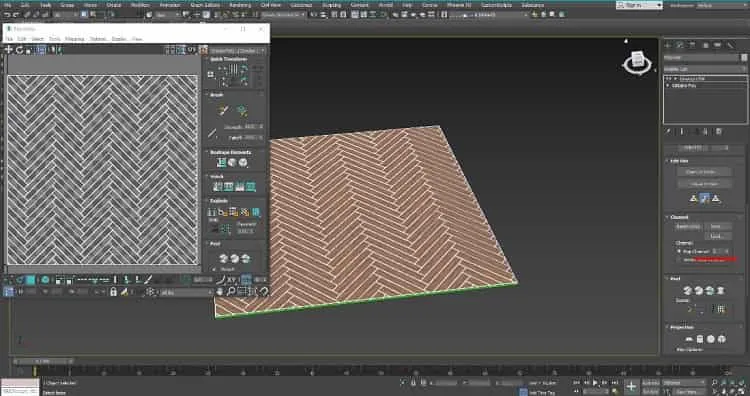The height and width of the screenshot is (396, 750).
Task: Select the Editable Poly entry in the modifier stack
Action: pyautogui.click(x=684, y=86)
